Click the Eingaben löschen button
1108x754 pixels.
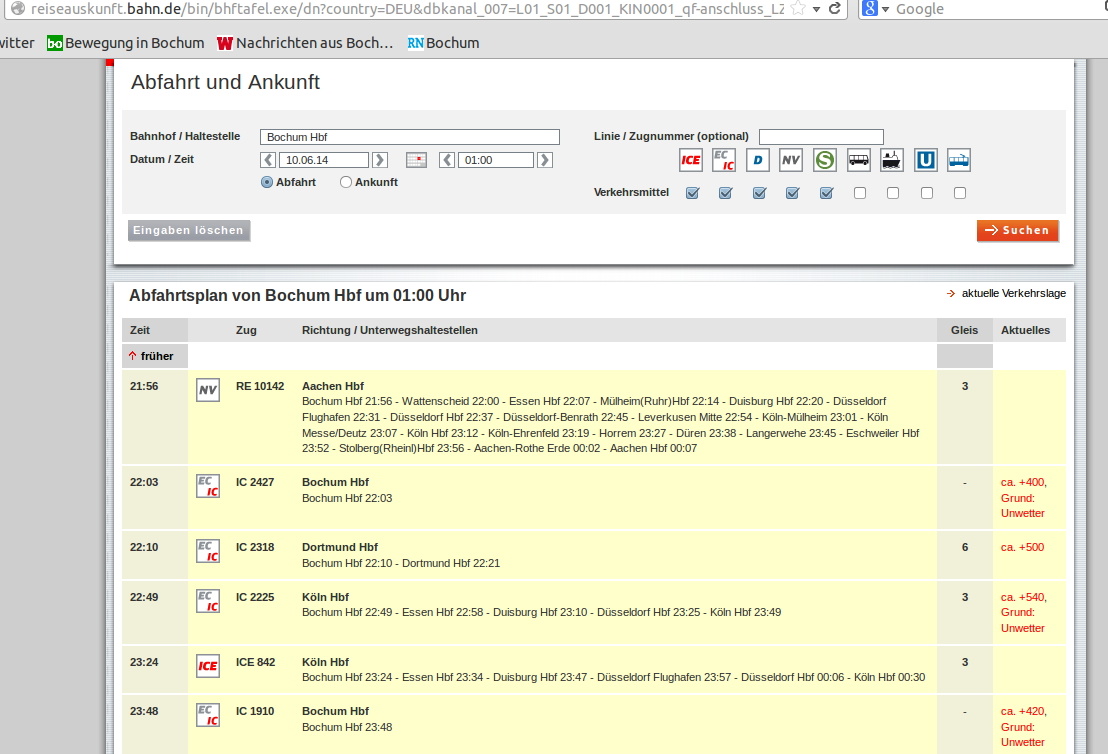(x=189, y=231)
